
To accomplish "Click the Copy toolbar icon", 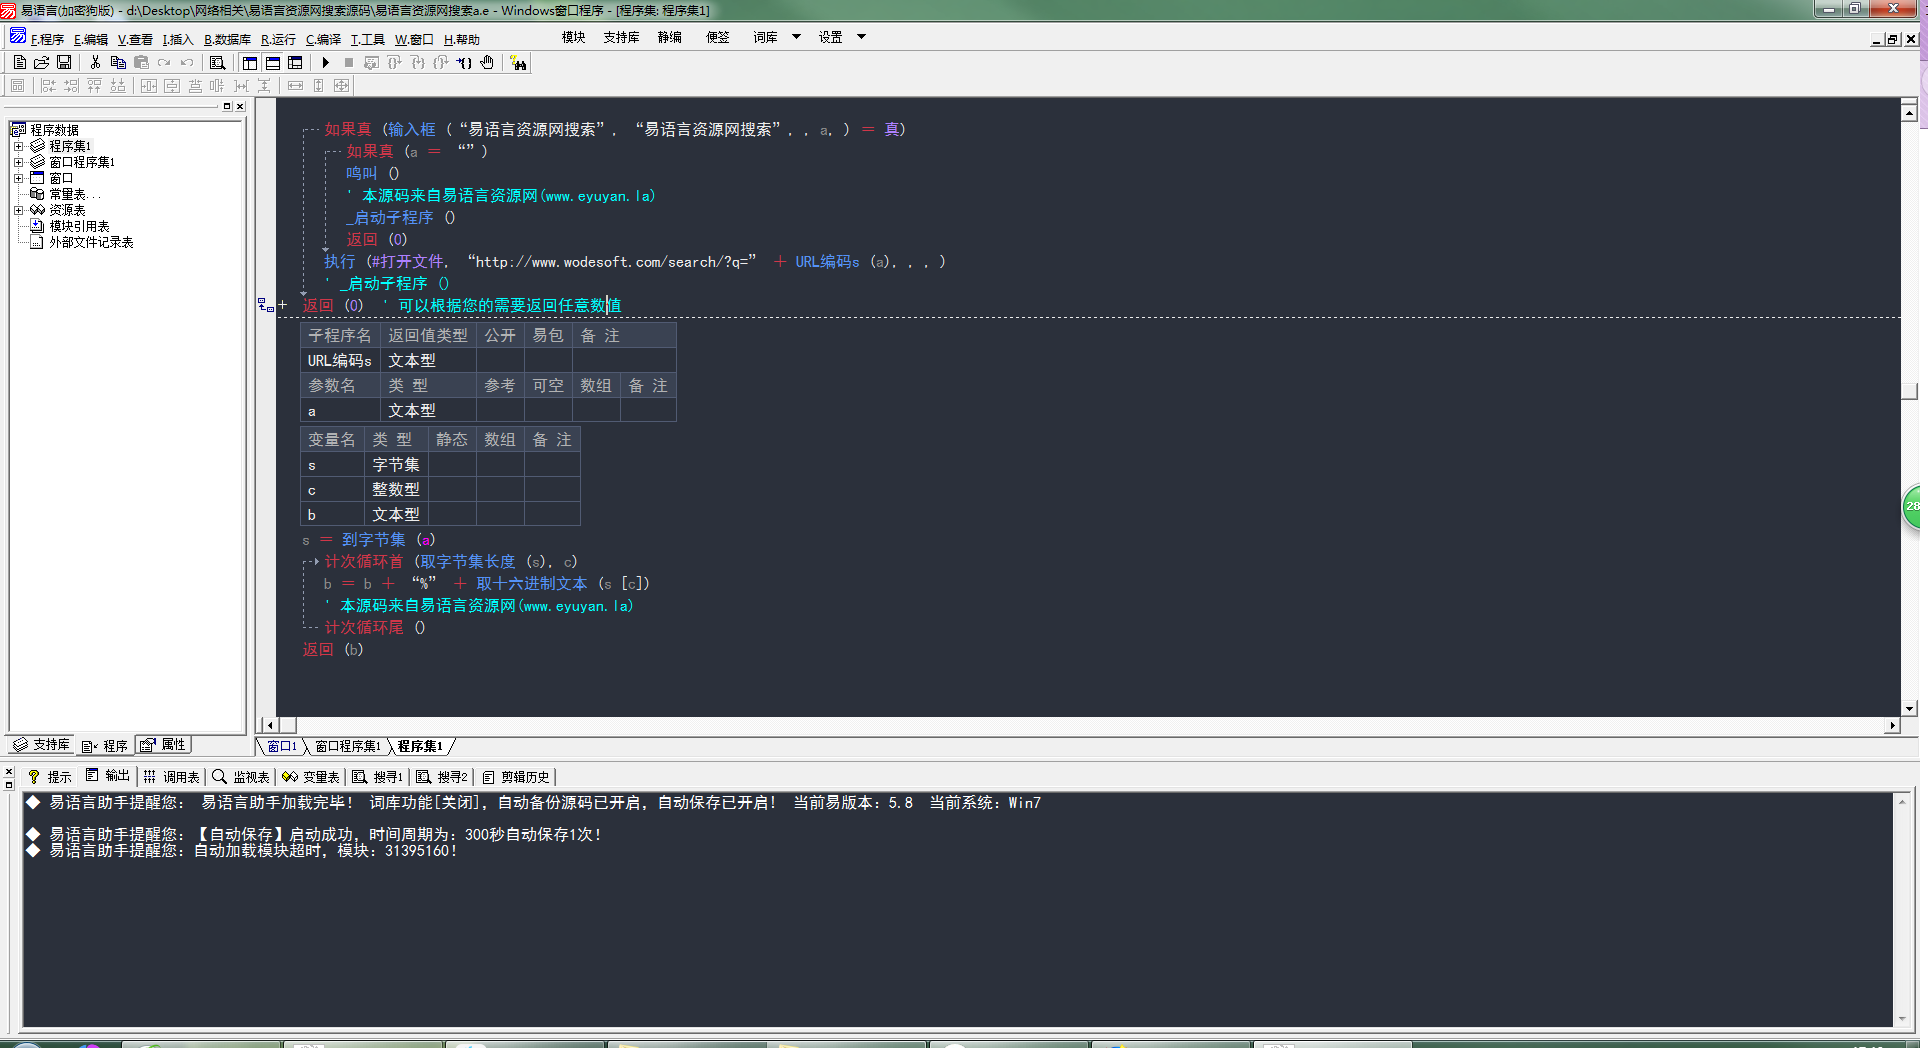I will pyautogui.click(x=118, y=62).
